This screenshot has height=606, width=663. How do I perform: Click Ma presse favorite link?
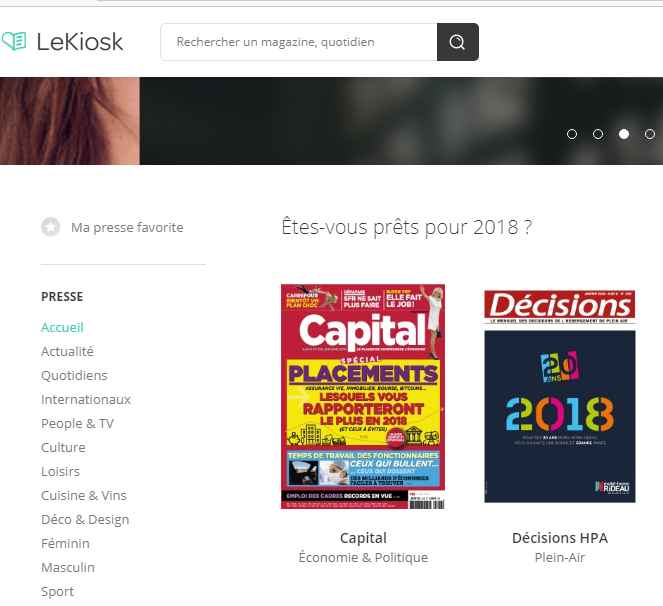(x=127, y=228)
